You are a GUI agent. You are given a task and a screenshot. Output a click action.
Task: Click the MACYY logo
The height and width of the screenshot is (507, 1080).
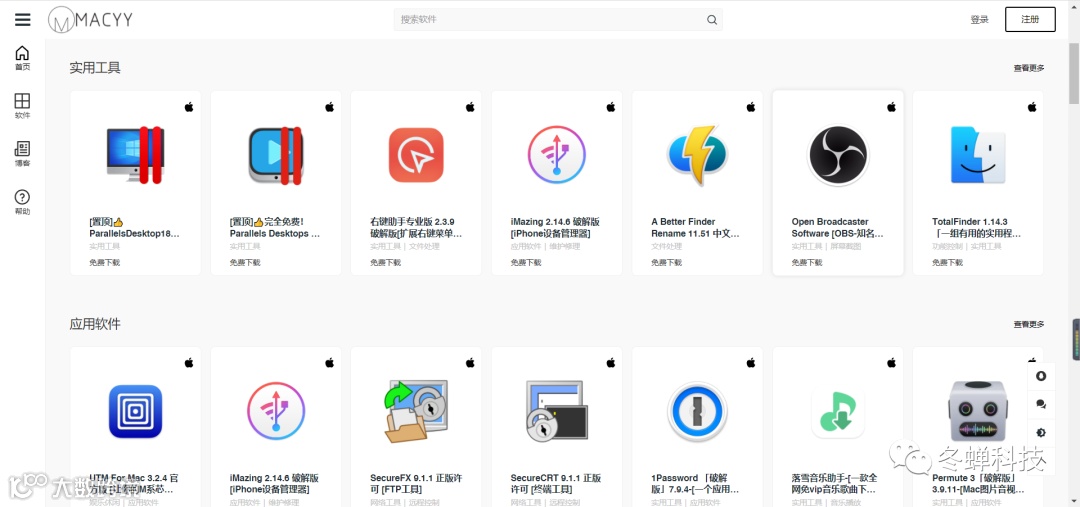click(90, 20)
